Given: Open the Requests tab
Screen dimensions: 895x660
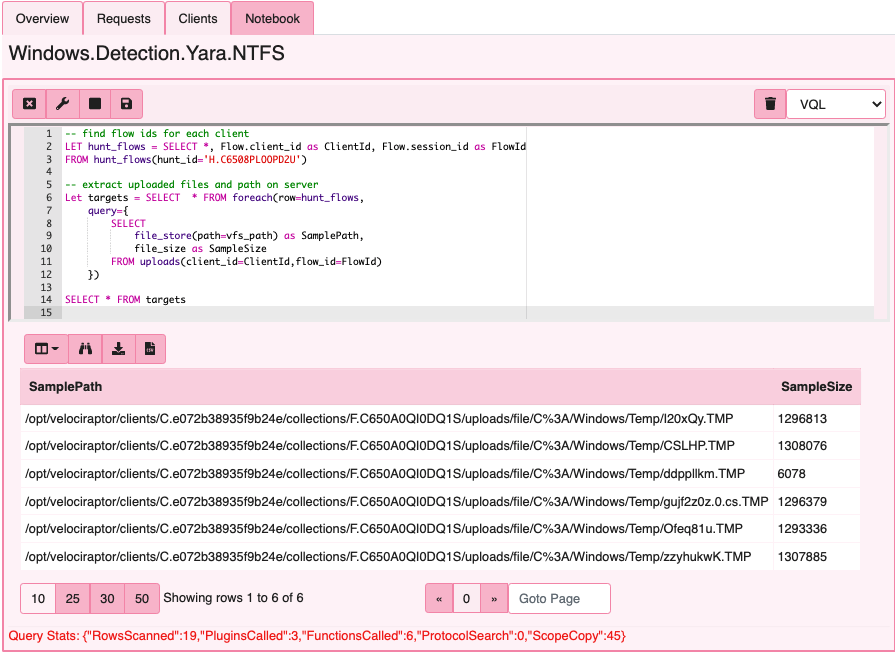Looking at the screenshot, I should pyautogui.click(x=123, y=18).
